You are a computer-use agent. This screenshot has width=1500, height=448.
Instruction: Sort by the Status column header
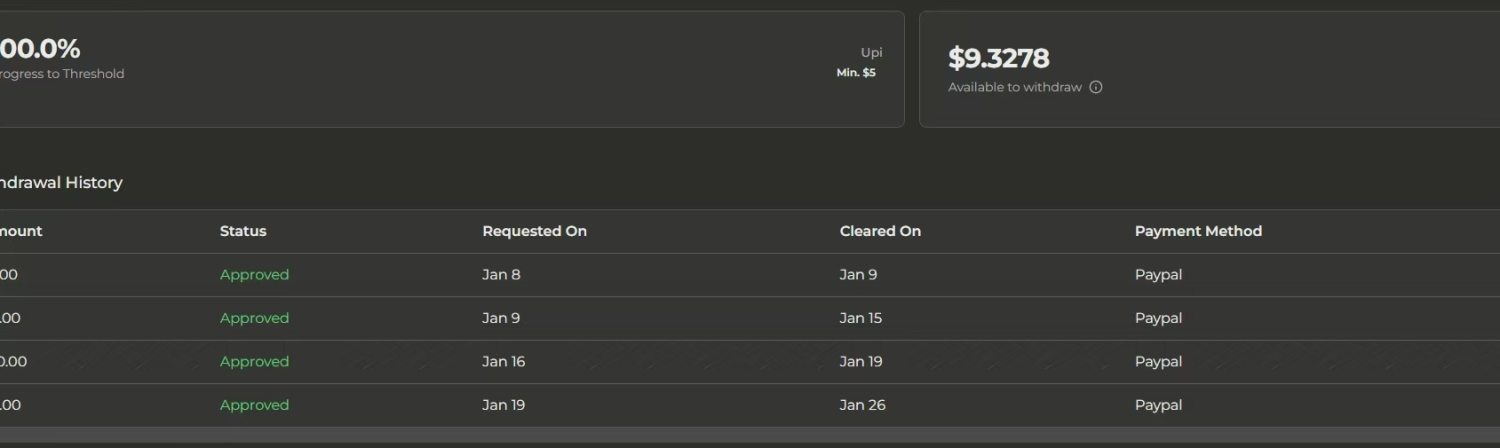(243, 231)
